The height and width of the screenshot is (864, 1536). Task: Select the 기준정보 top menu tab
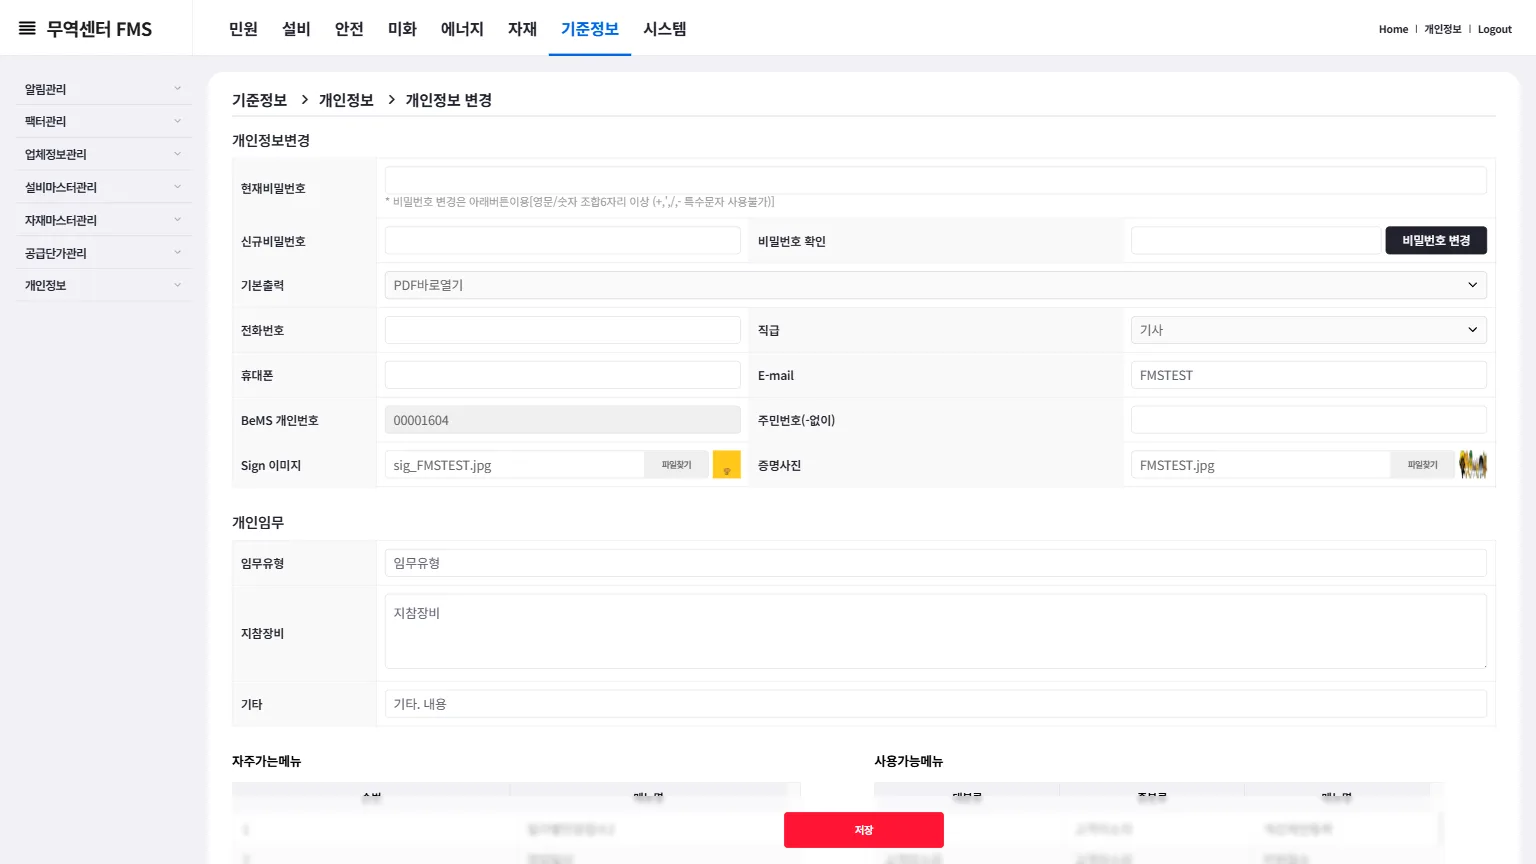(590, 29)
